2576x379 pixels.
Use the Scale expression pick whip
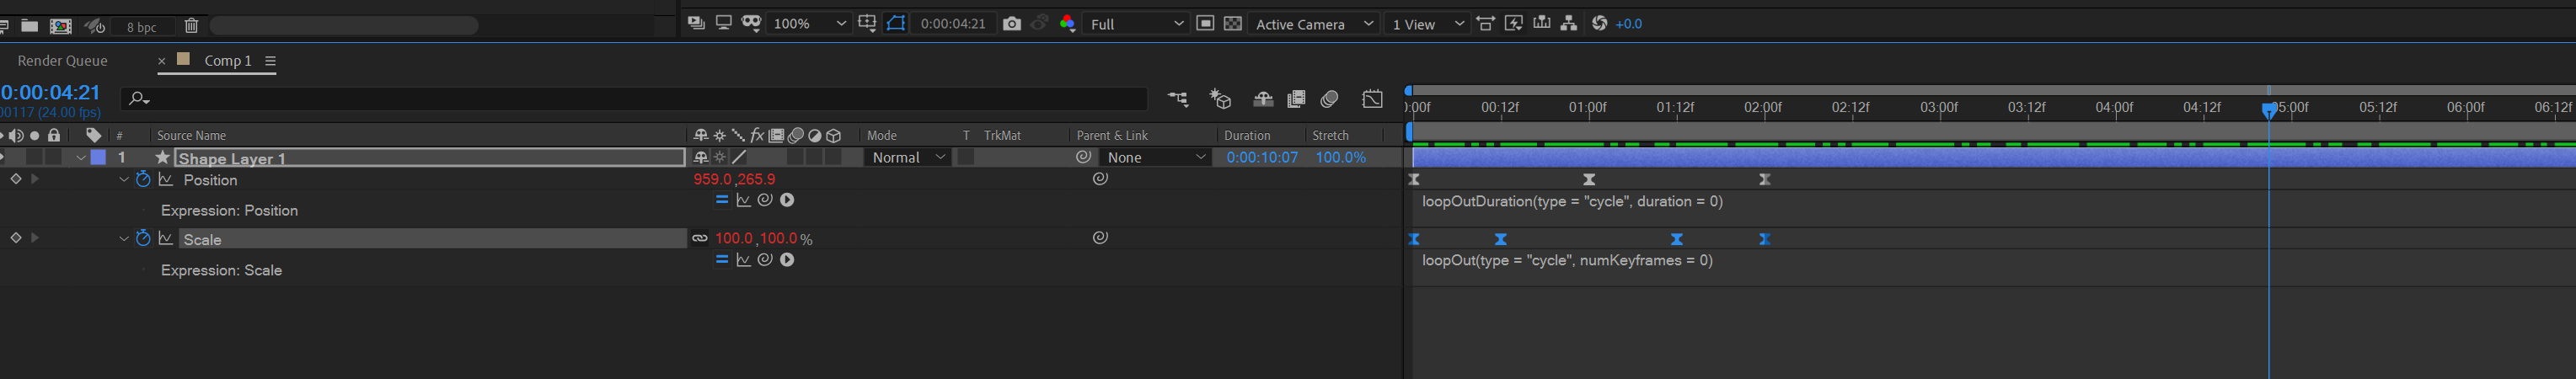(x=765, y=260)
